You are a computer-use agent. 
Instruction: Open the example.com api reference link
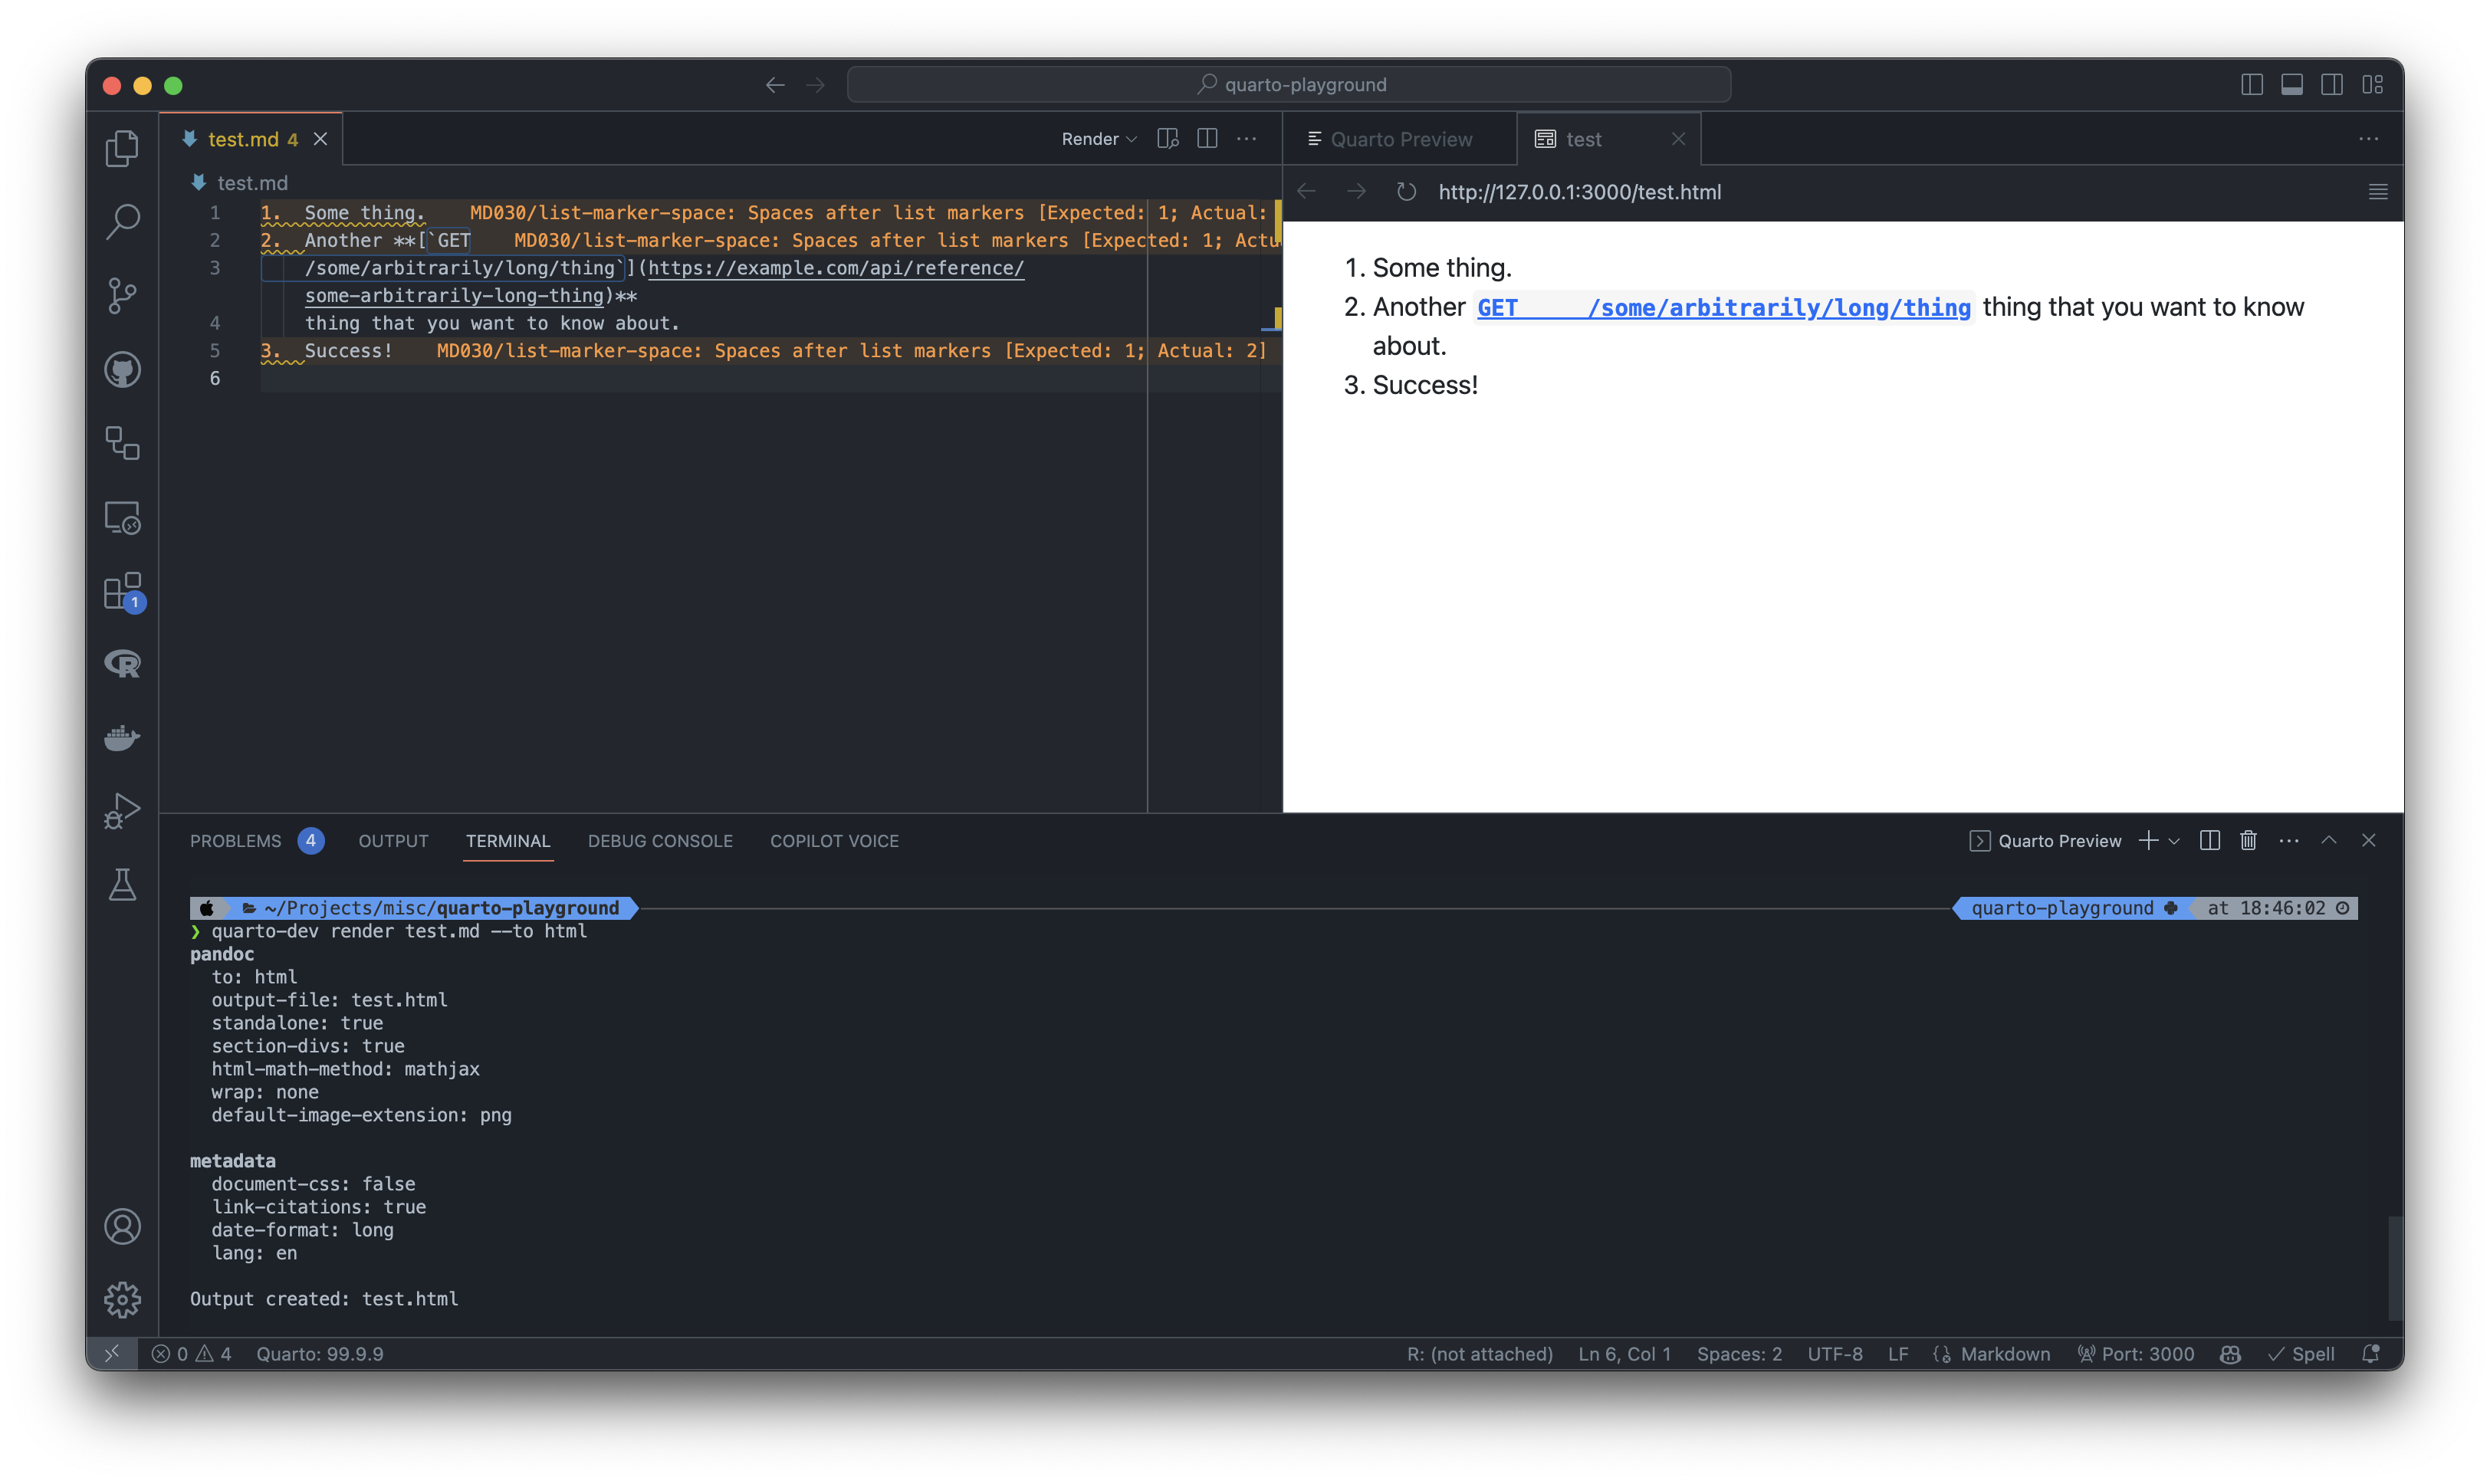click(x=835, y=268)
